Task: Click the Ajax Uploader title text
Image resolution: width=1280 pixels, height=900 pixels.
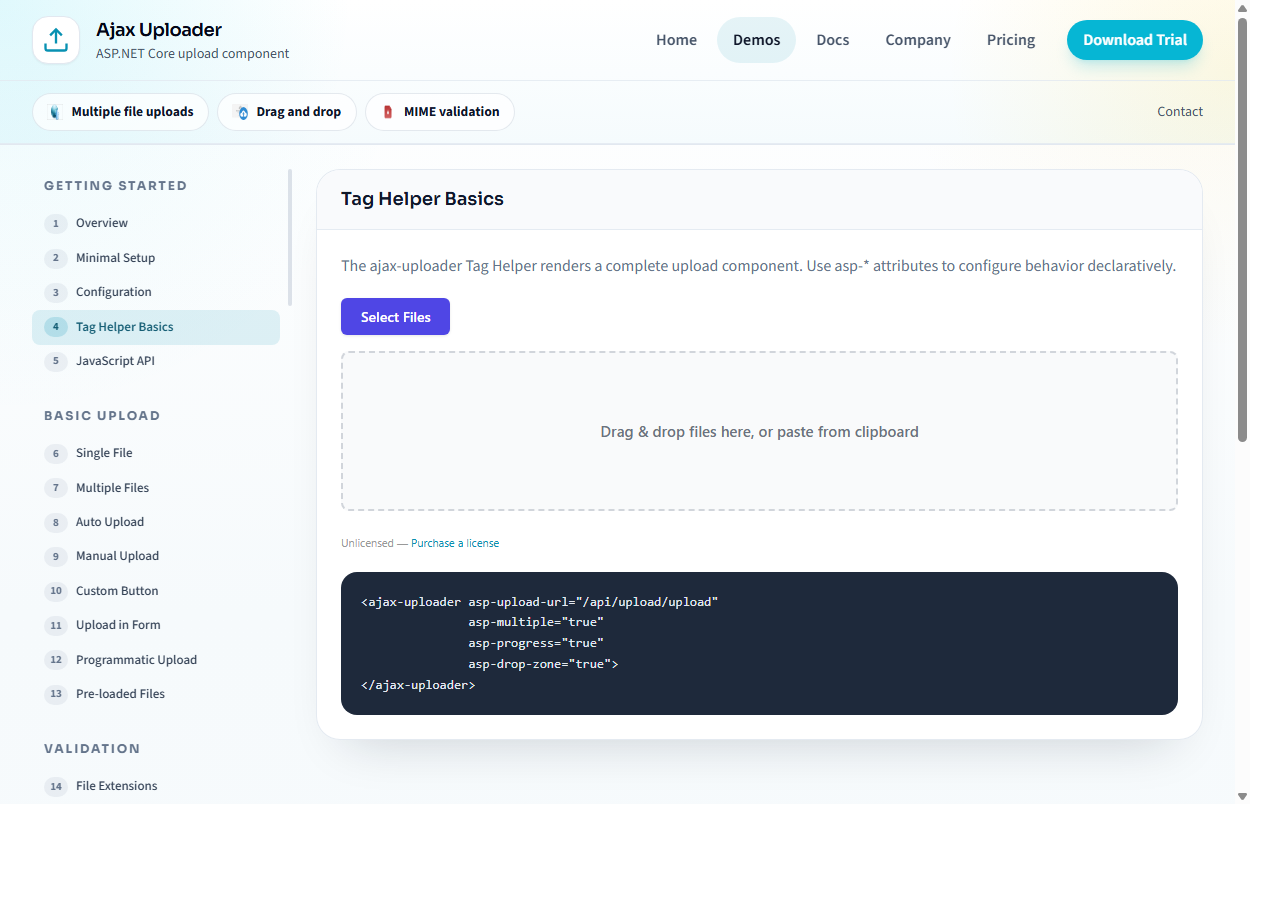Action: 159,30
